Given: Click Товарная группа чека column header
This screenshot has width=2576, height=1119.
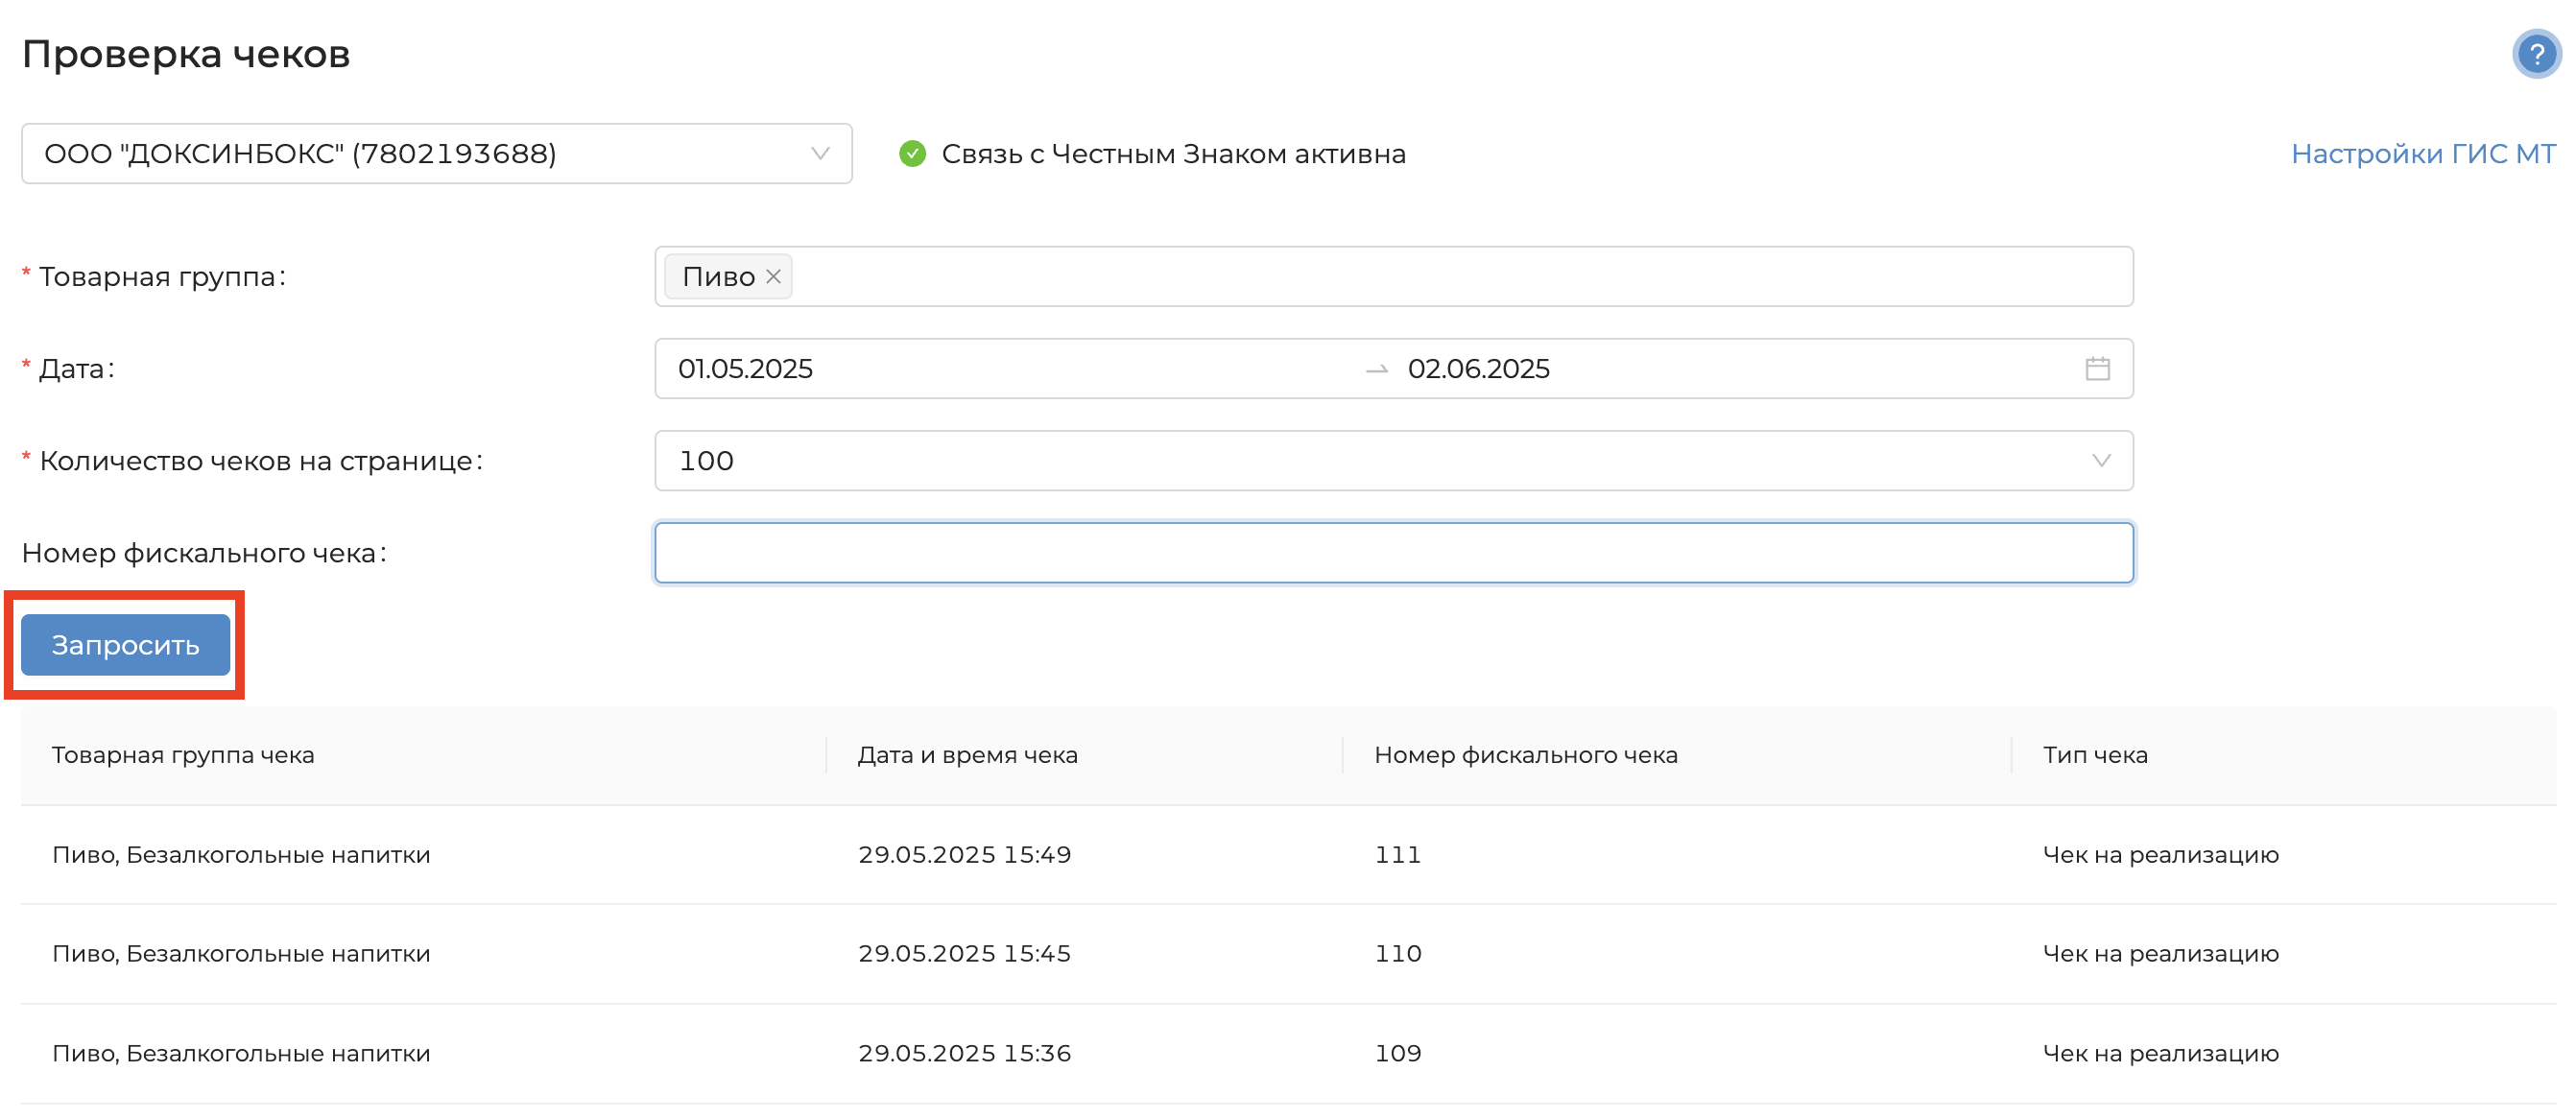Looking at the screenshot, I should (x=183, y=755).
